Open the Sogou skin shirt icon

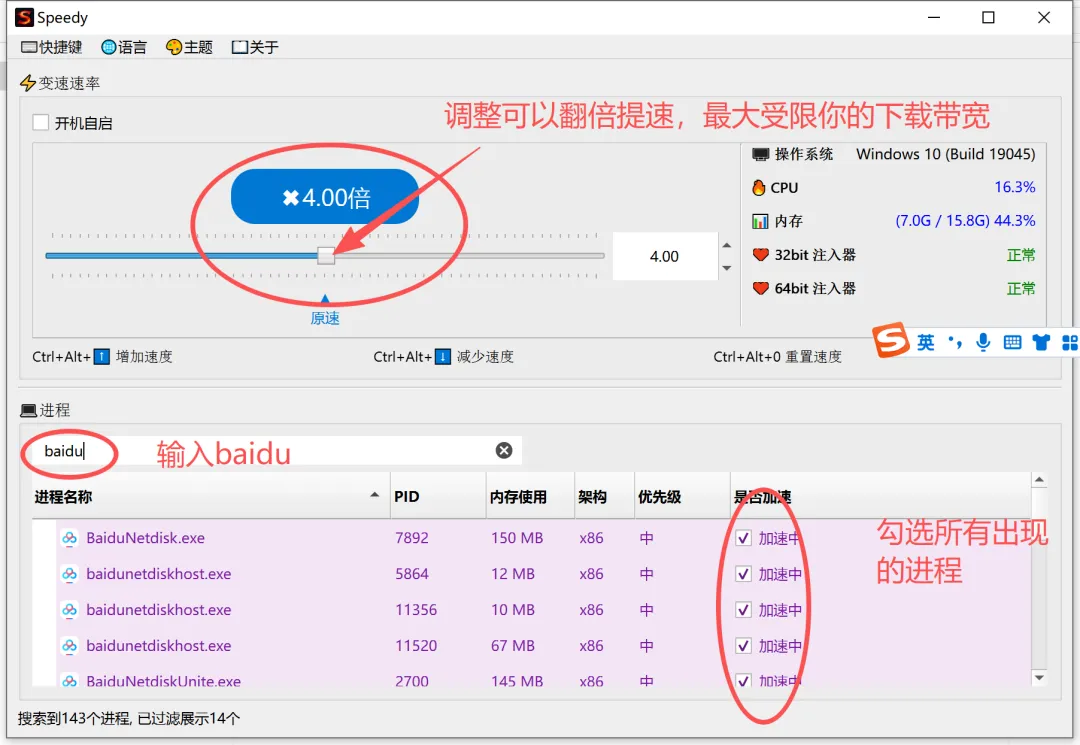click(1041, 342)
